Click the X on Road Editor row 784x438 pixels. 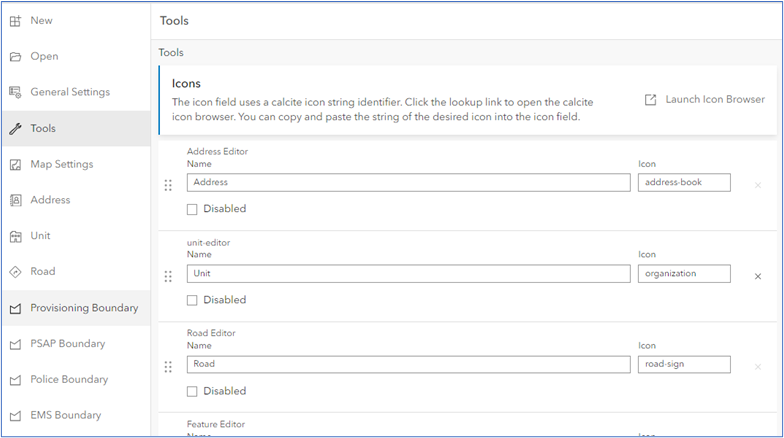pyautogui.click(x=758, y=367)
